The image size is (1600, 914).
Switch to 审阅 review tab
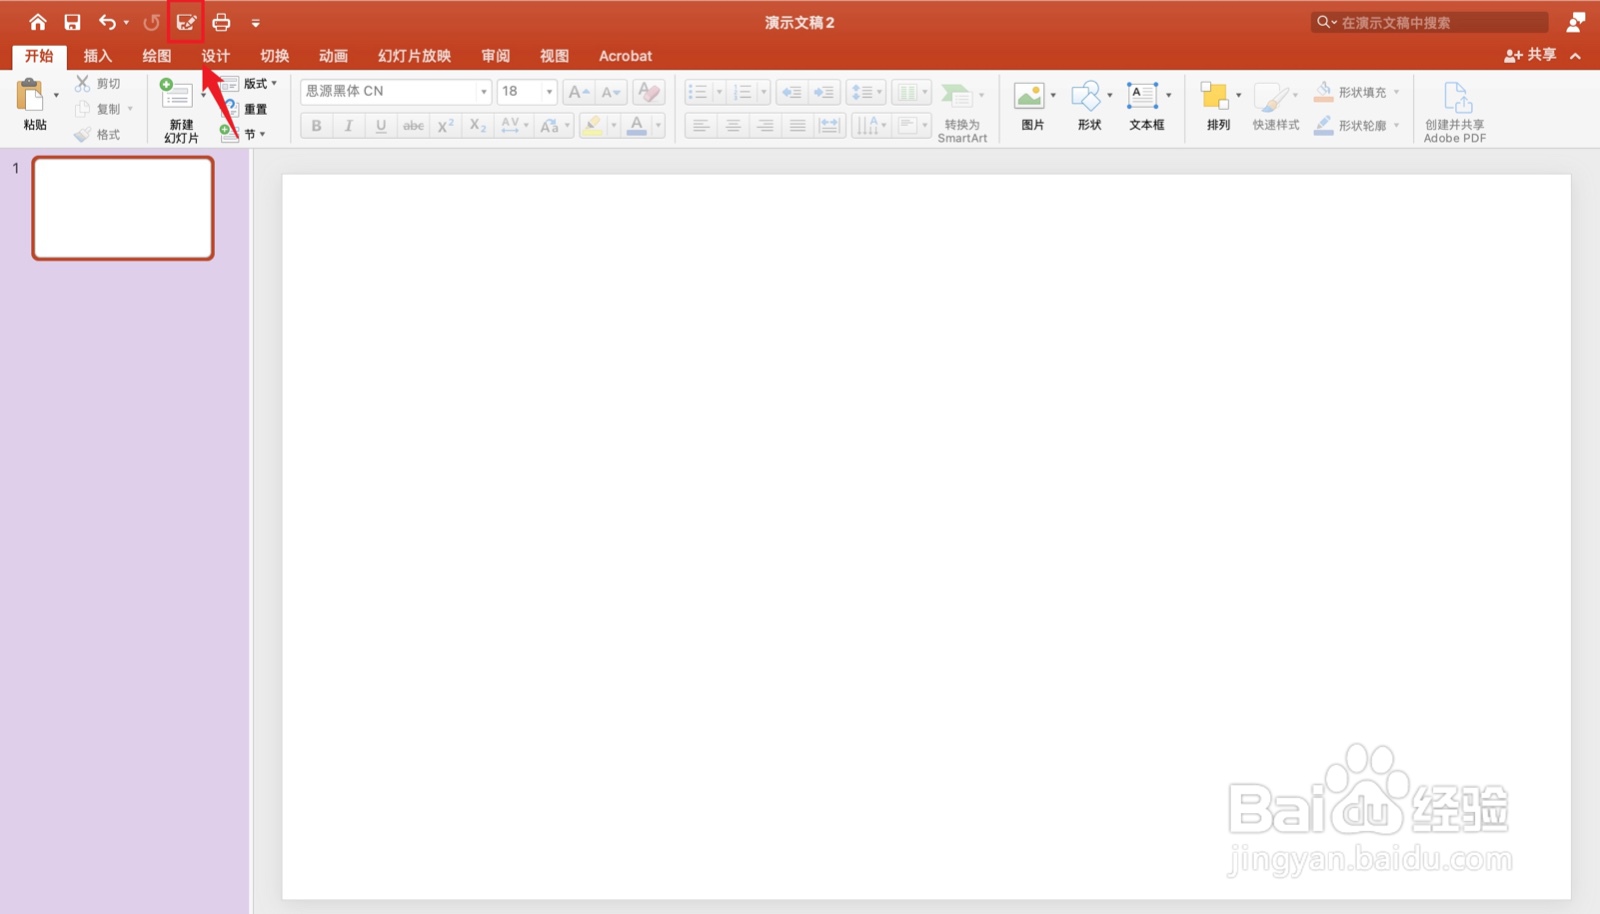495,56
